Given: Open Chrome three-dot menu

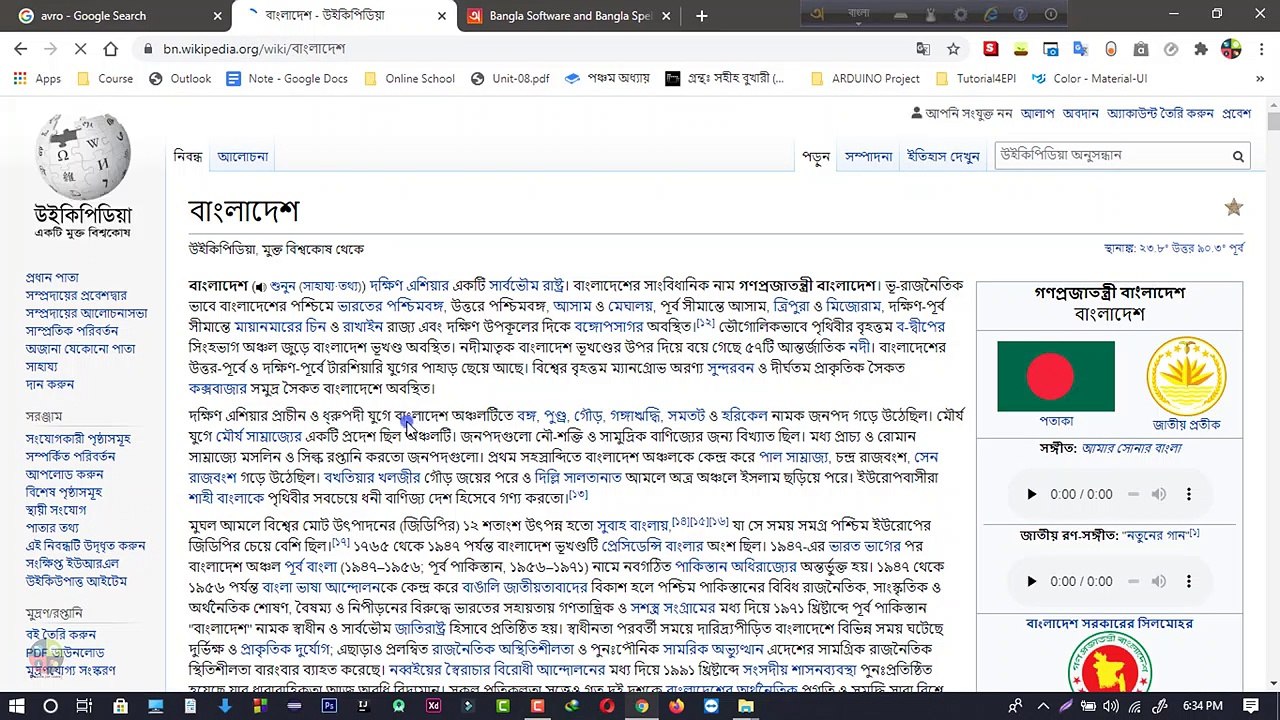Looking at the screenshot, I should point(1260,48).
